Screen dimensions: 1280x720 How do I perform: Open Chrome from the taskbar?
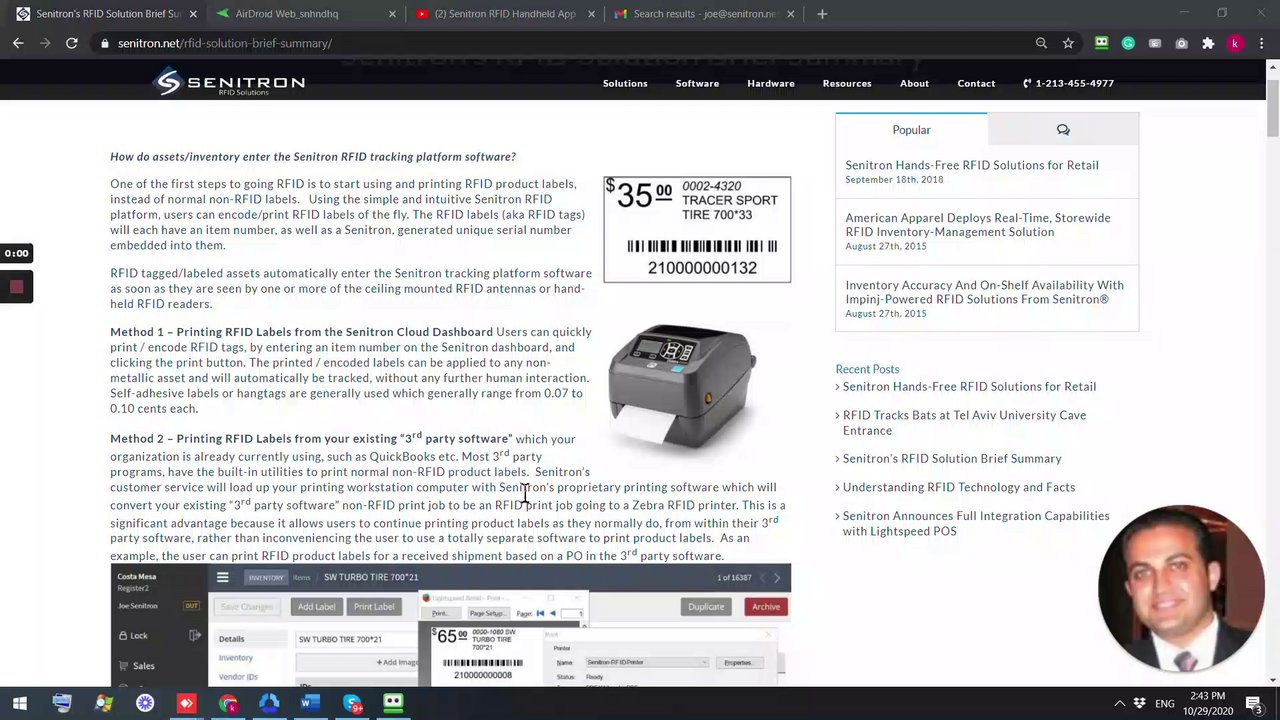click(228, 703)
